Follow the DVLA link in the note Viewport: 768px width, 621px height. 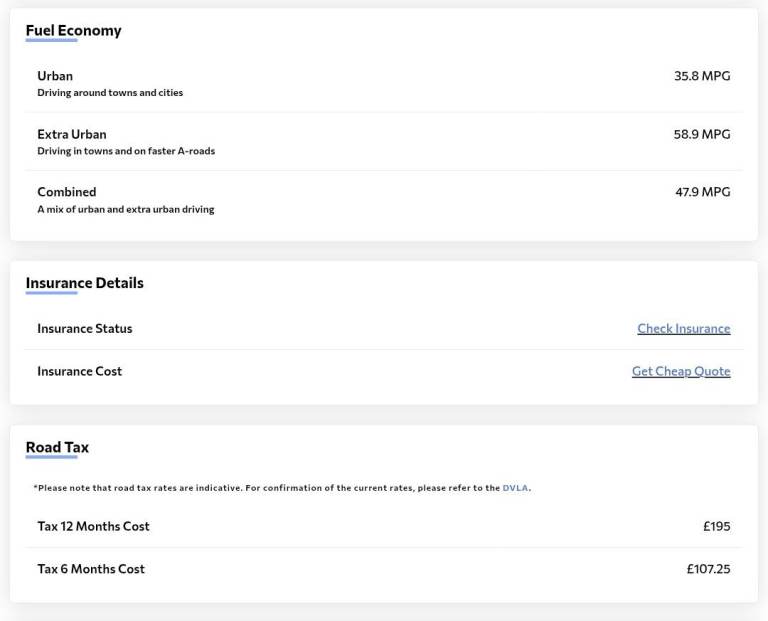pyautogui.click(x=515, y=488)
